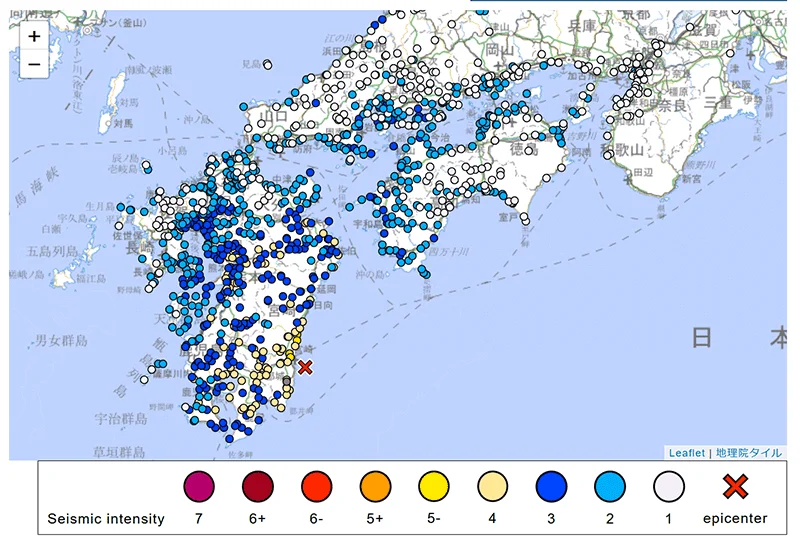
Task: Open the Leaflet attribution link
Action: tap(686, 453)
